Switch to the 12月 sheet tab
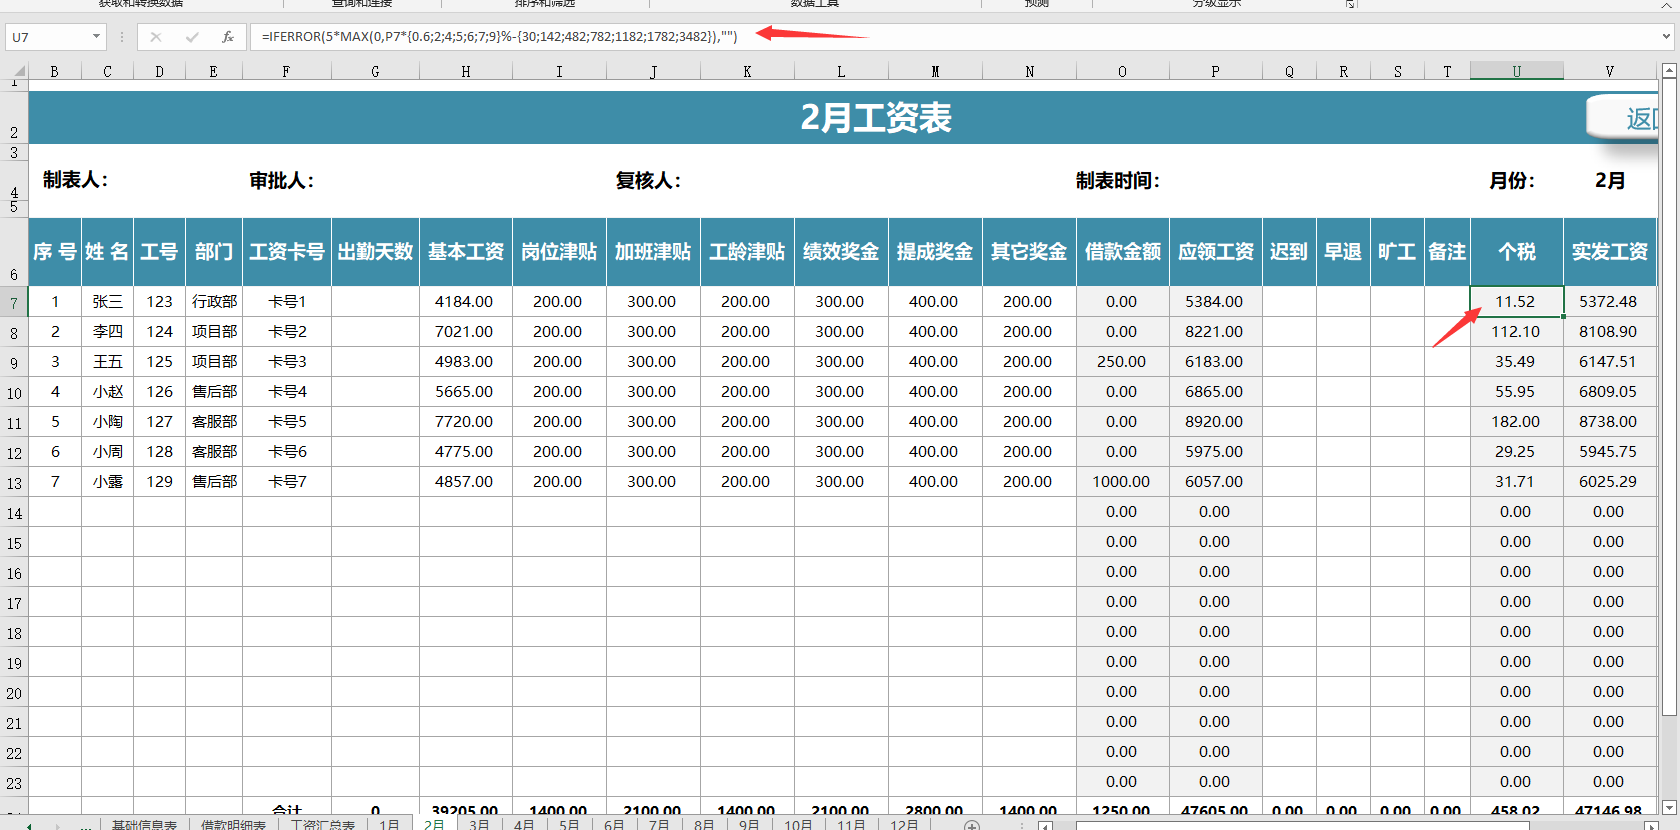 point(904,824)
